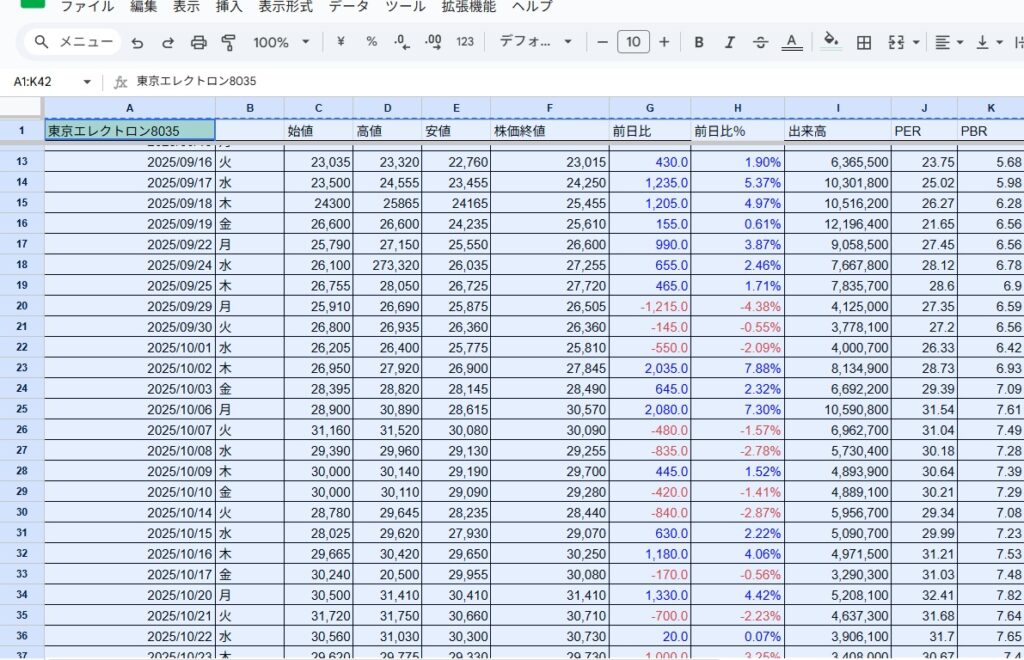Open the 表示形式 menu
Viewport: 1024px width, 660px height.
click(x=285, y=6)
